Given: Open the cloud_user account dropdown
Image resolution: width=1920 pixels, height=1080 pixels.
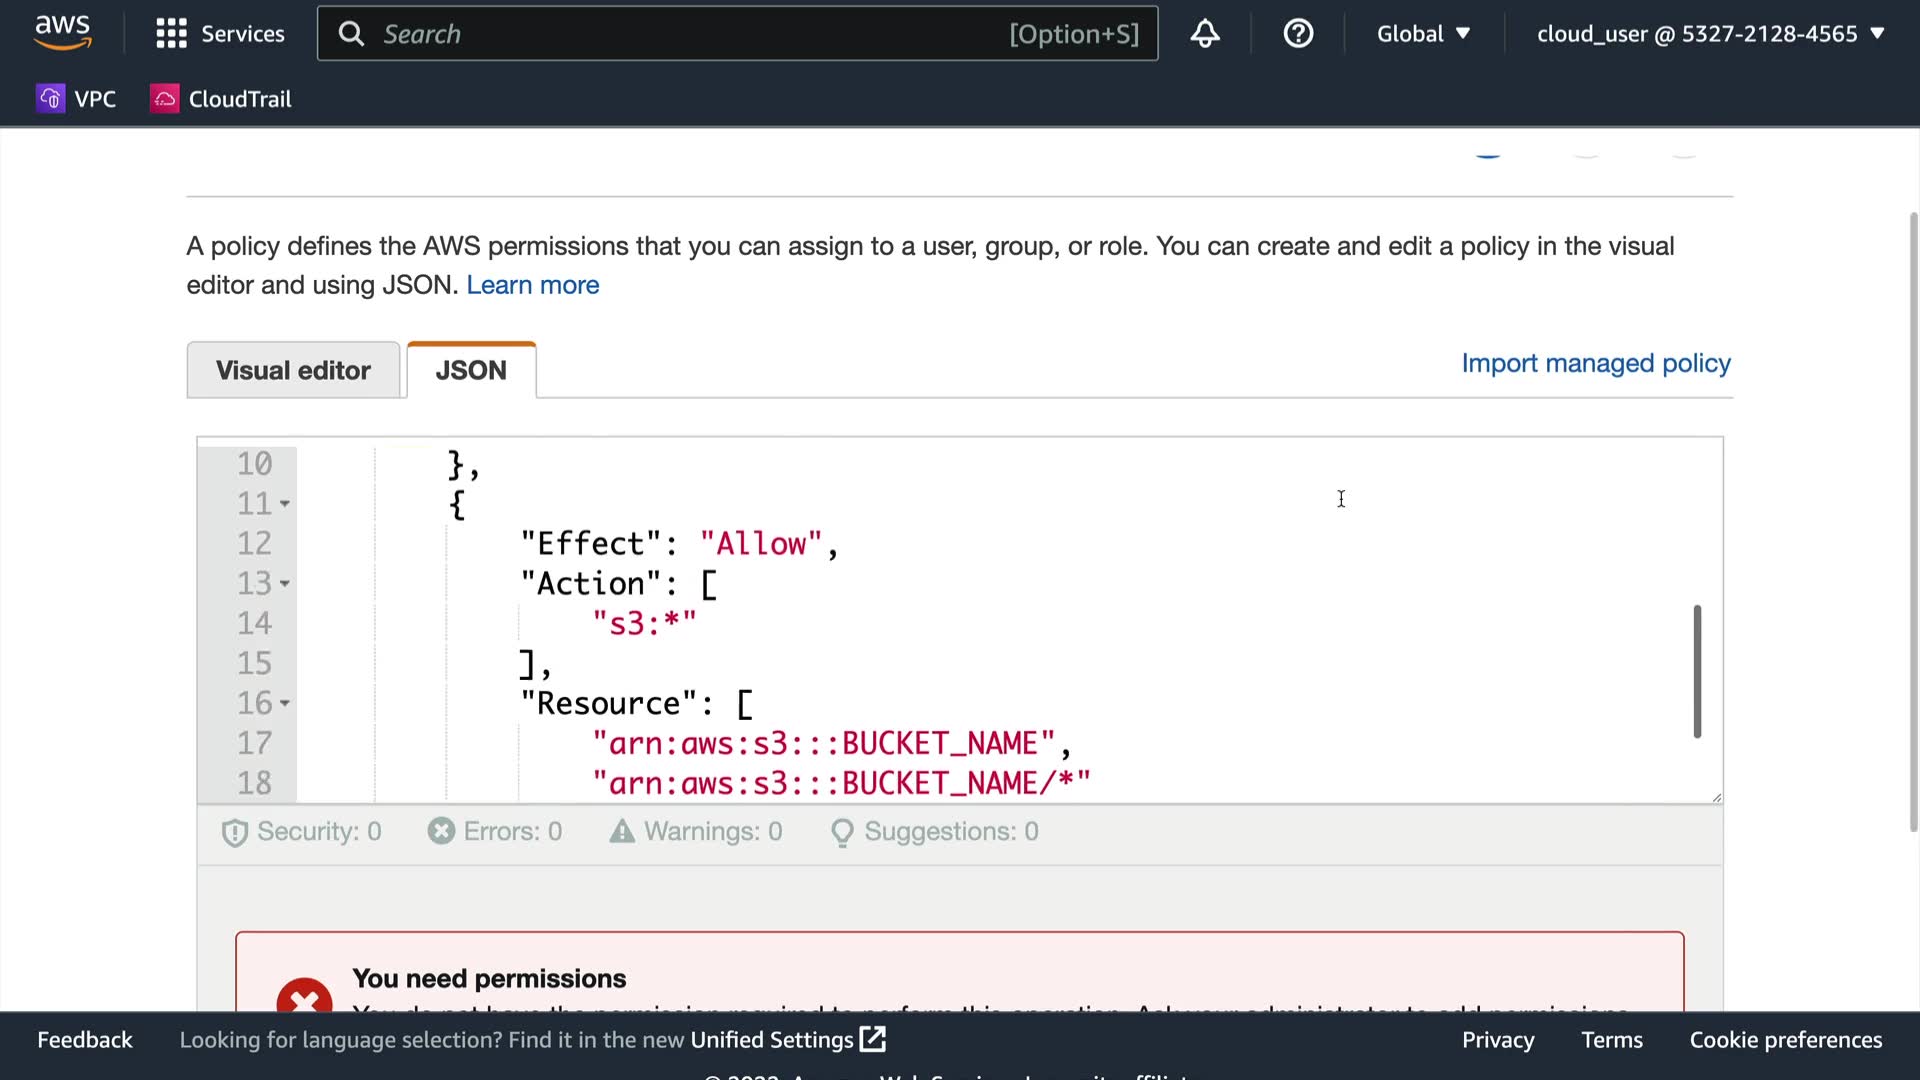Looking at the screenshot, I should [1710, 34].
